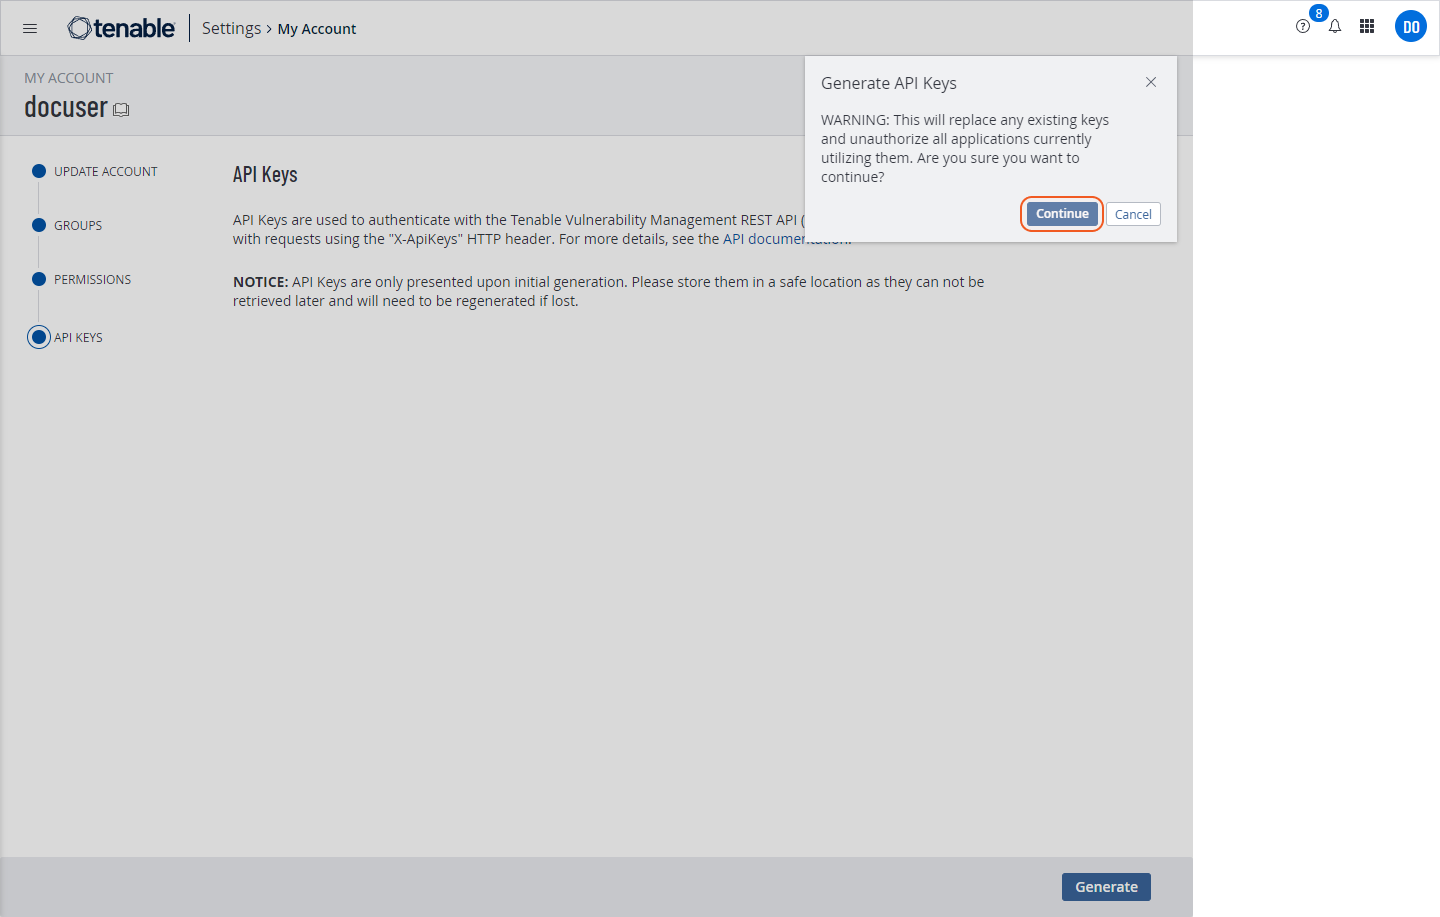Open the apps grid switcher
The height and width of the screenshot is (917, 1440).
click(x=1367, y=27)
